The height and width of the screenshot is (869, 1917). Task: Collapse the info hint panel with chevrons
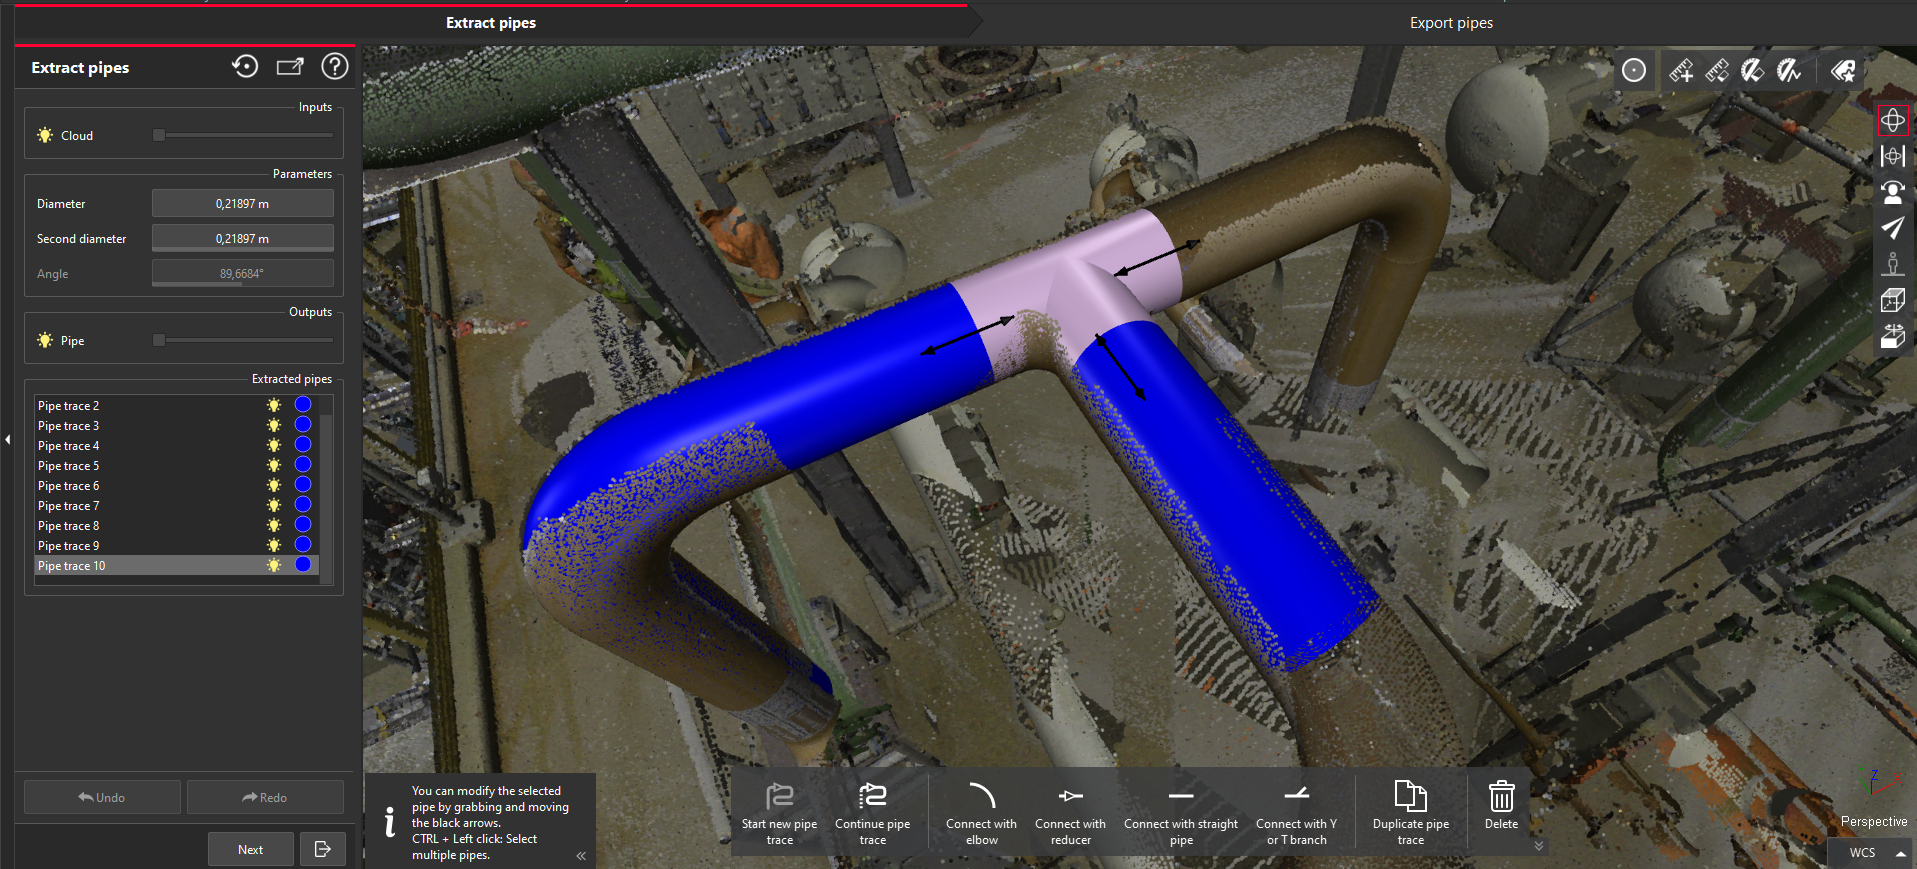click(581, 855)
